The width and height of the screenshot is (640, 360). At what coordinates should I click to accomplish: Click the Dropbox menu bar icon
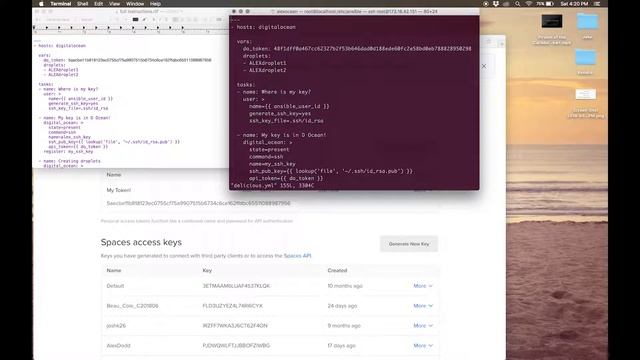496,4
